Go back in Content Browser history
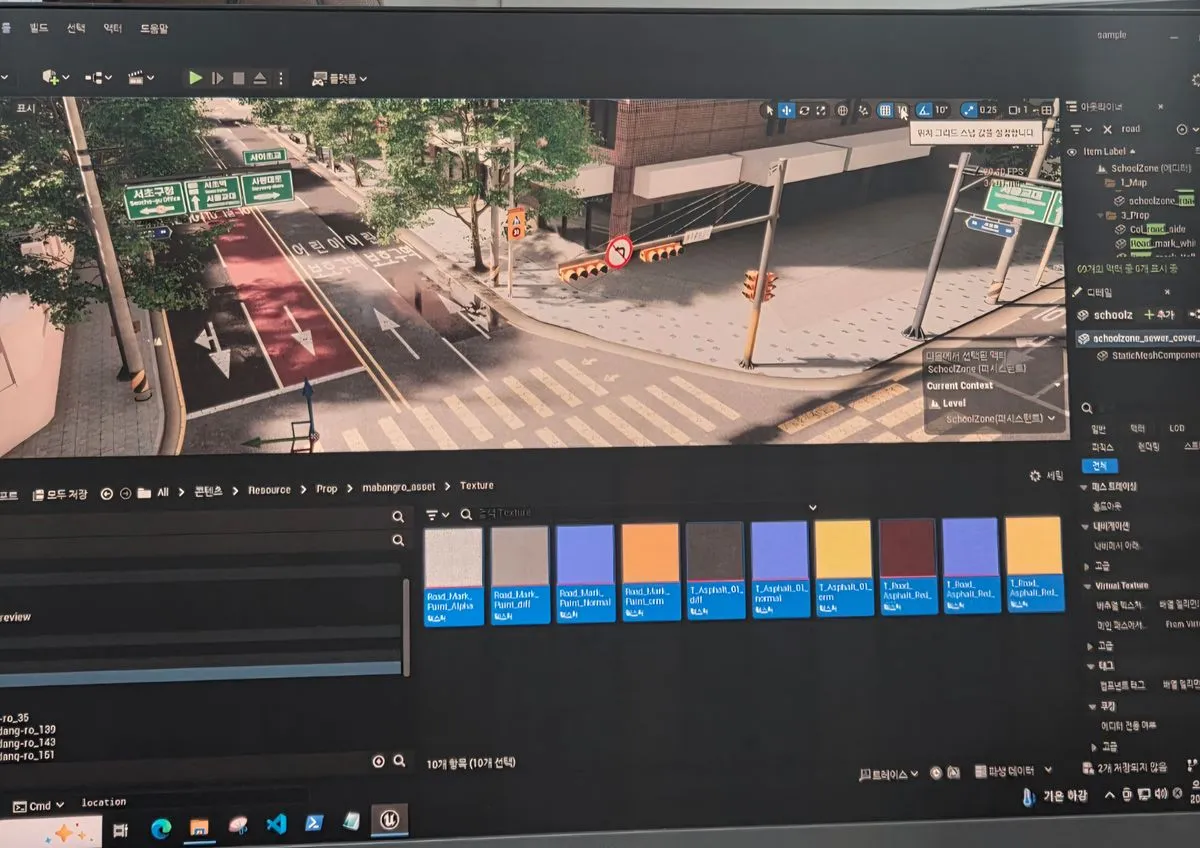Viewport: 1200px width, 848px height. coord(106,493)
